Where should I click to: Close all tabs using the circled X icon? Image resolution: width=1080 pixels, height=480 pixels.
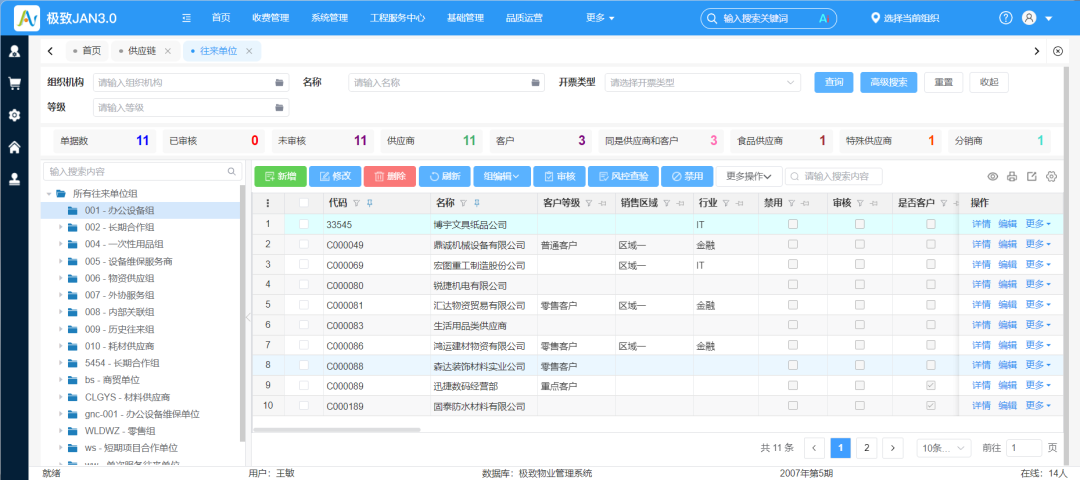(1059, 51)
